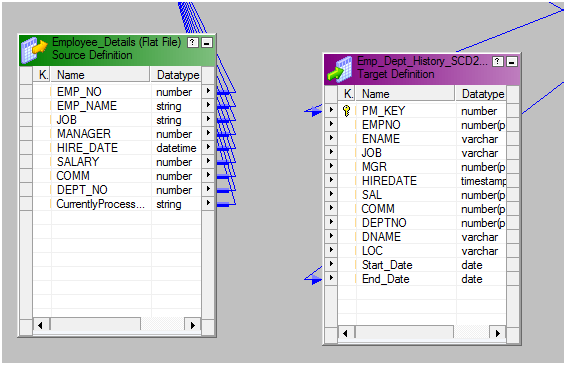Image resolution: width=566 pixels, height=365 pixels.
Task: Click scroll right arrow in target definition box
Action: tap(498, 333)
